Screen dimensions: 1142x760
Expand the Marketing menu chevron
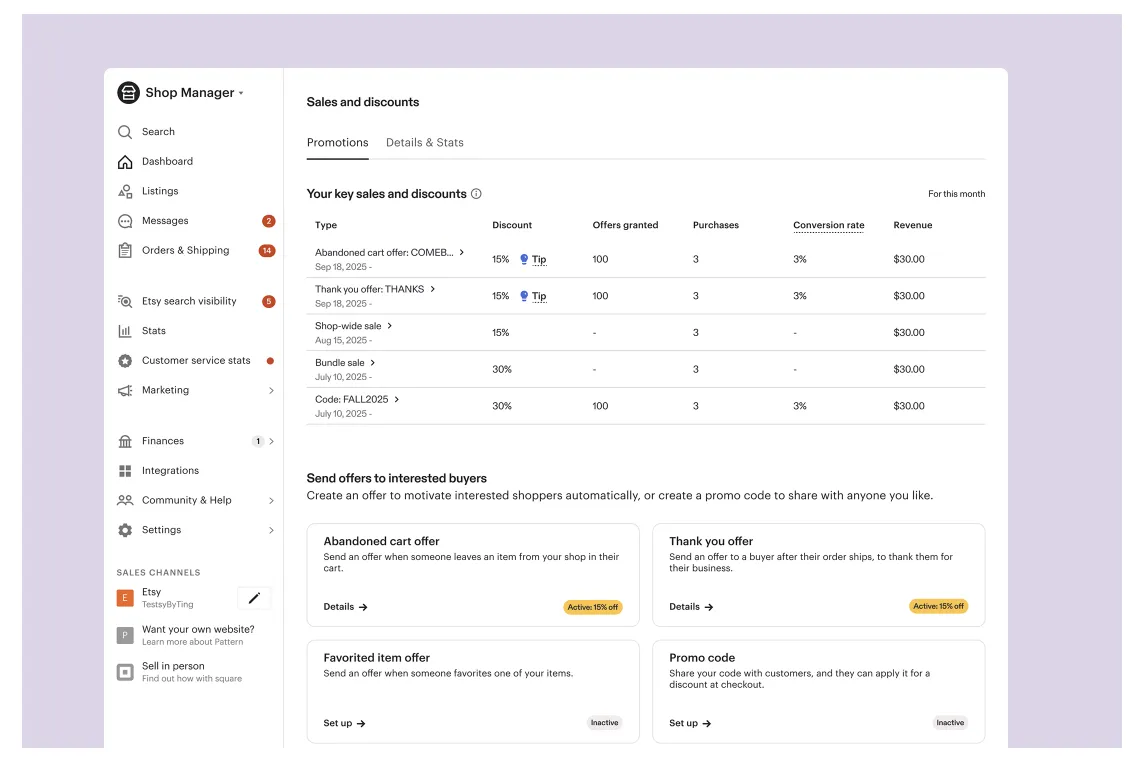tap(271, 391)
